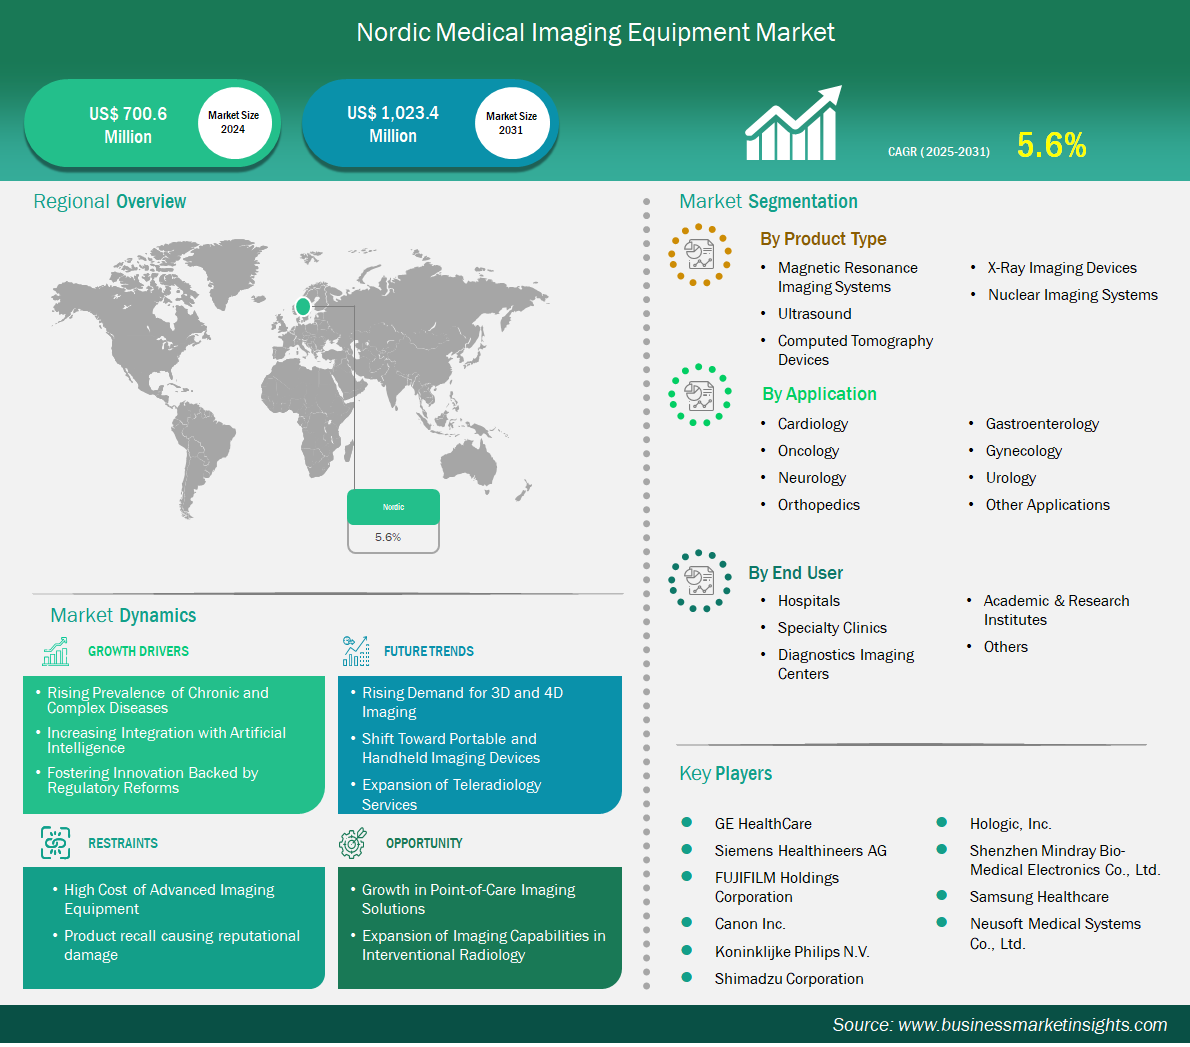Select the Regional Overview heading
This screenshot has height=1047, width=1190.
click(x=110, y=202)
